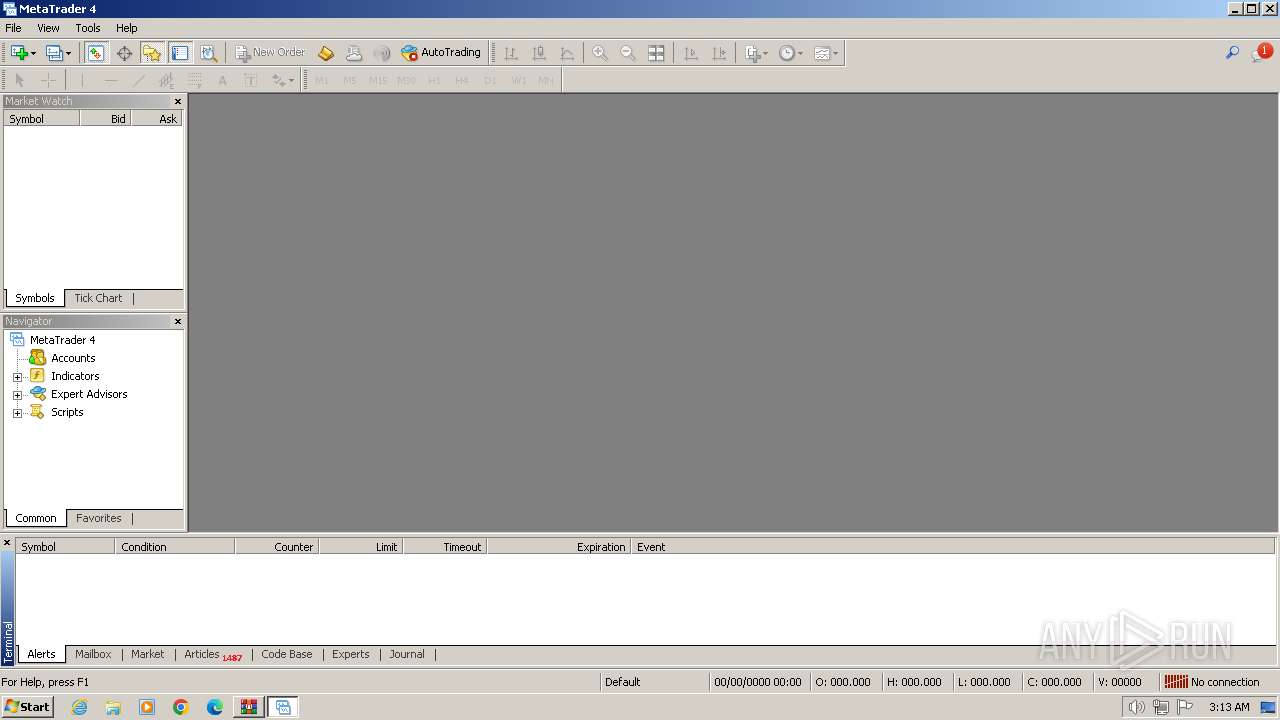Viewport: 1280px width, 720px height.
Task: Toggle the Terminal window button
Action: tap(180, 53)
